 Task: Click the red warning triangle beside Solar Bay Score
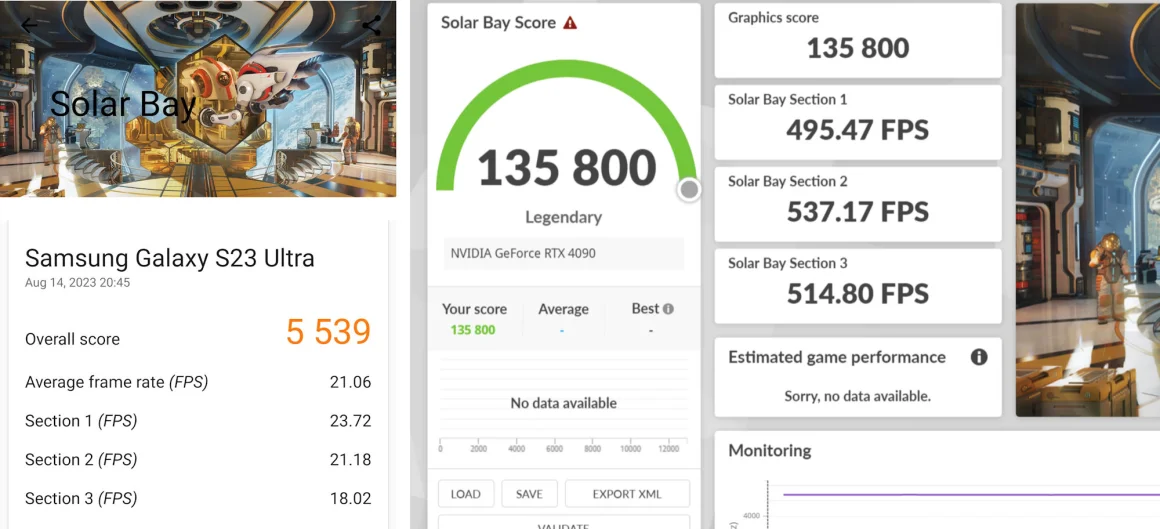(570, 23)
